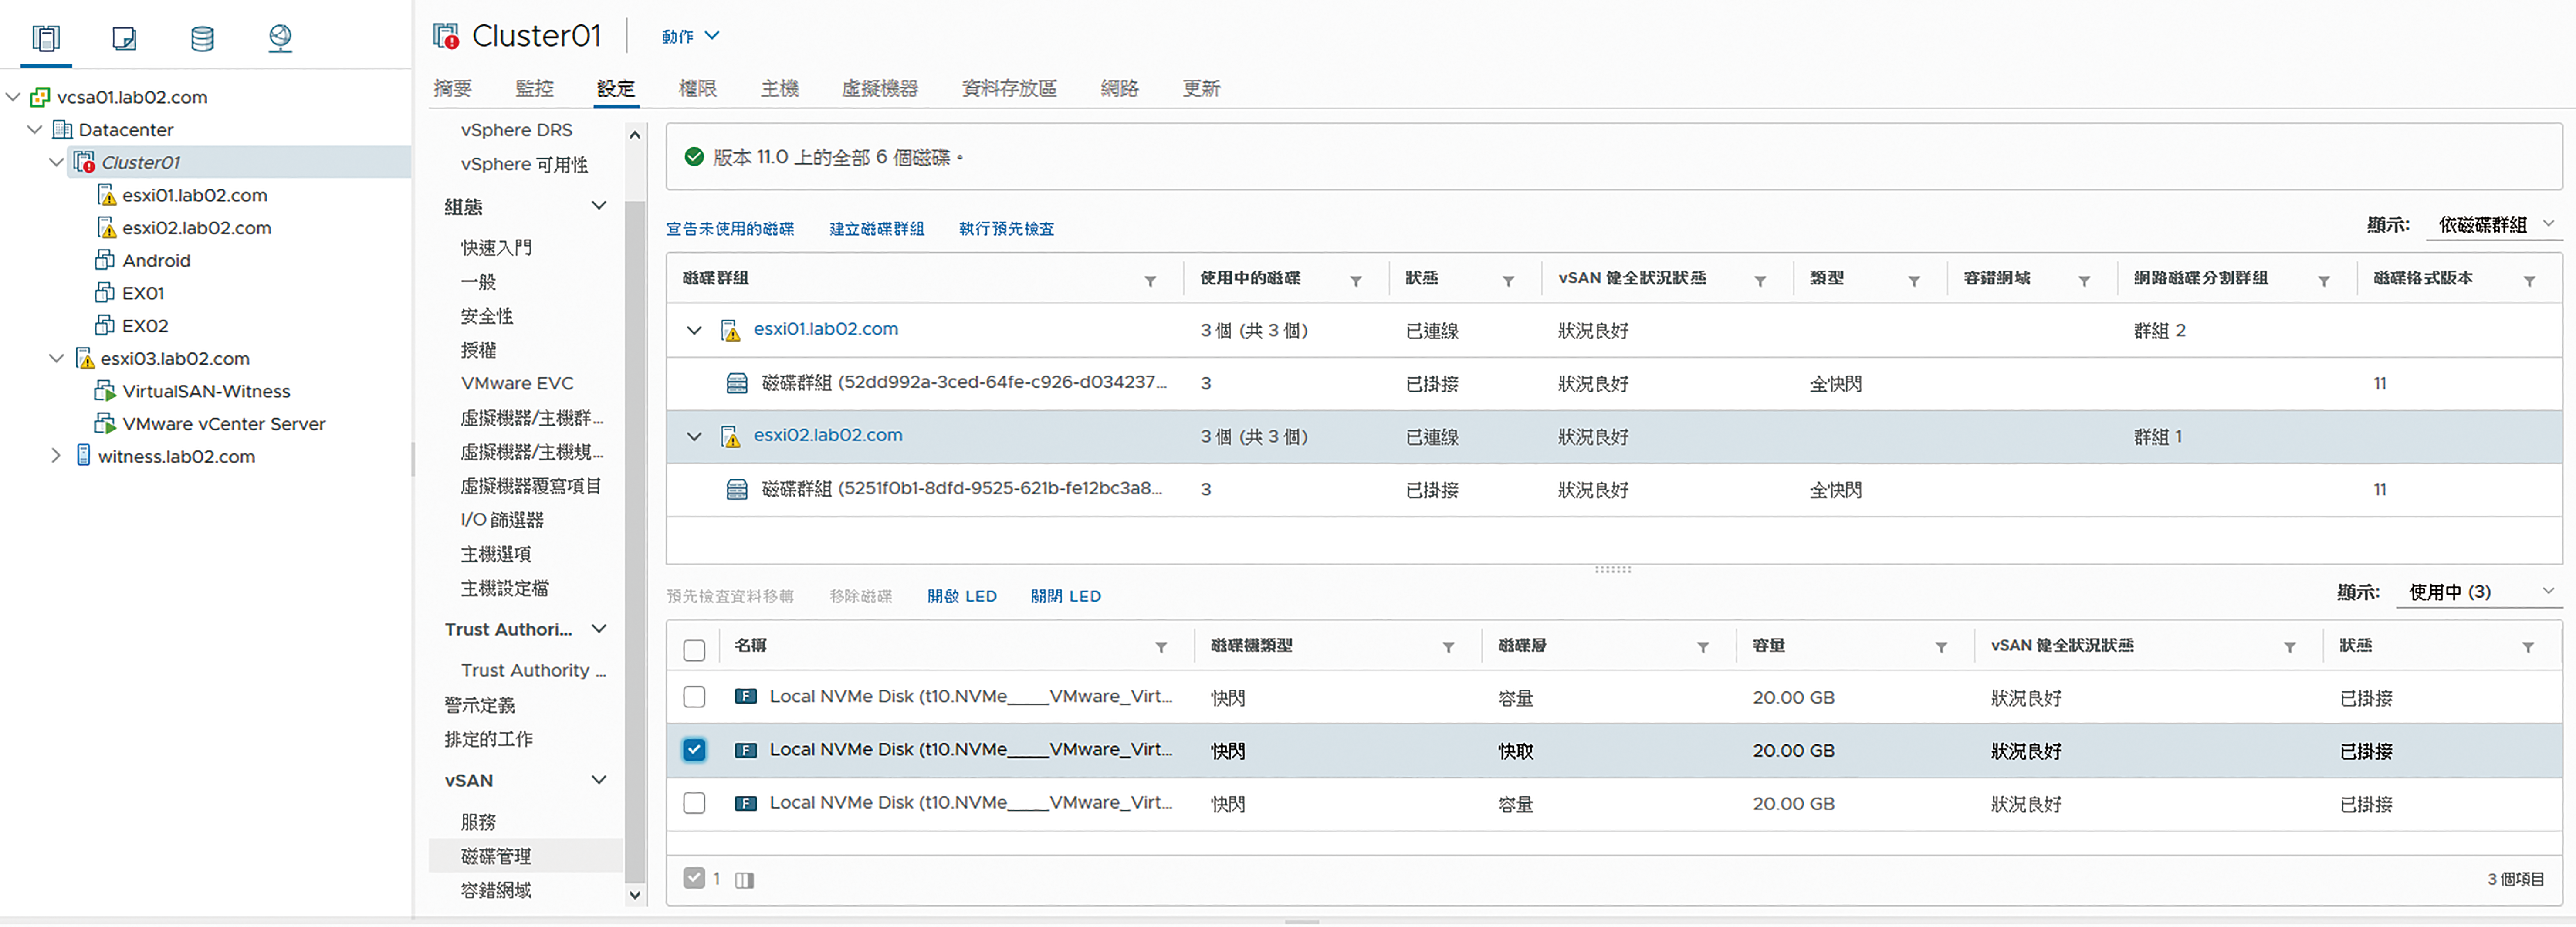2576x927 pixels.
Task: Select disk group 52dd992a row icon
Action: click(x=737, y=383)
